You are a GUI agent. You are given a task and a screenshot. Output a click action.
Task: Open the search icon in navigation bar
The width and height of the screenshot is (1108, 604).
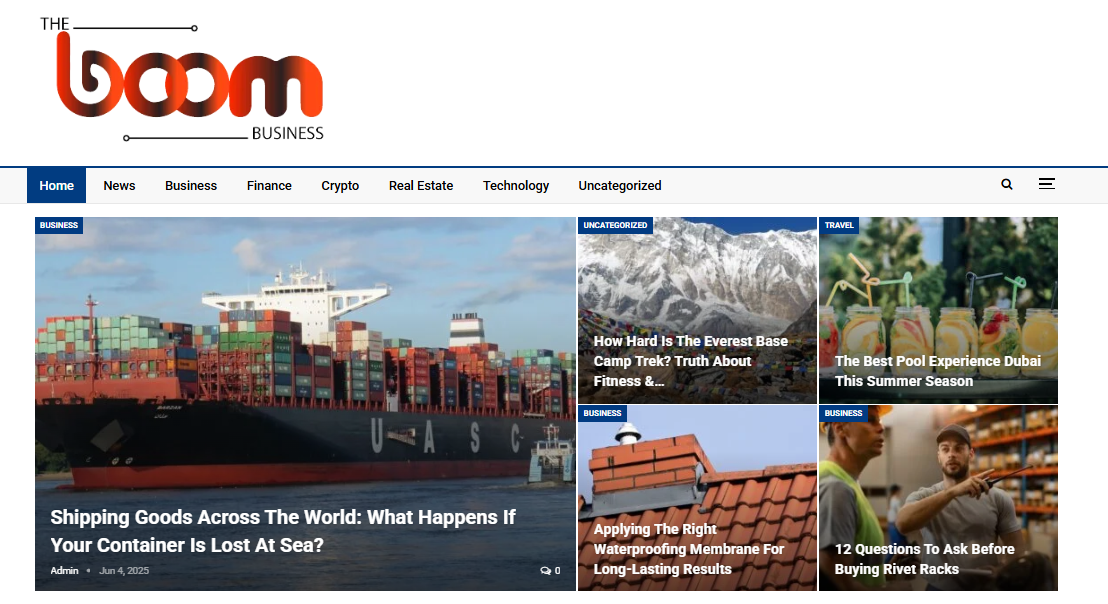click(x=1007, y=184)
